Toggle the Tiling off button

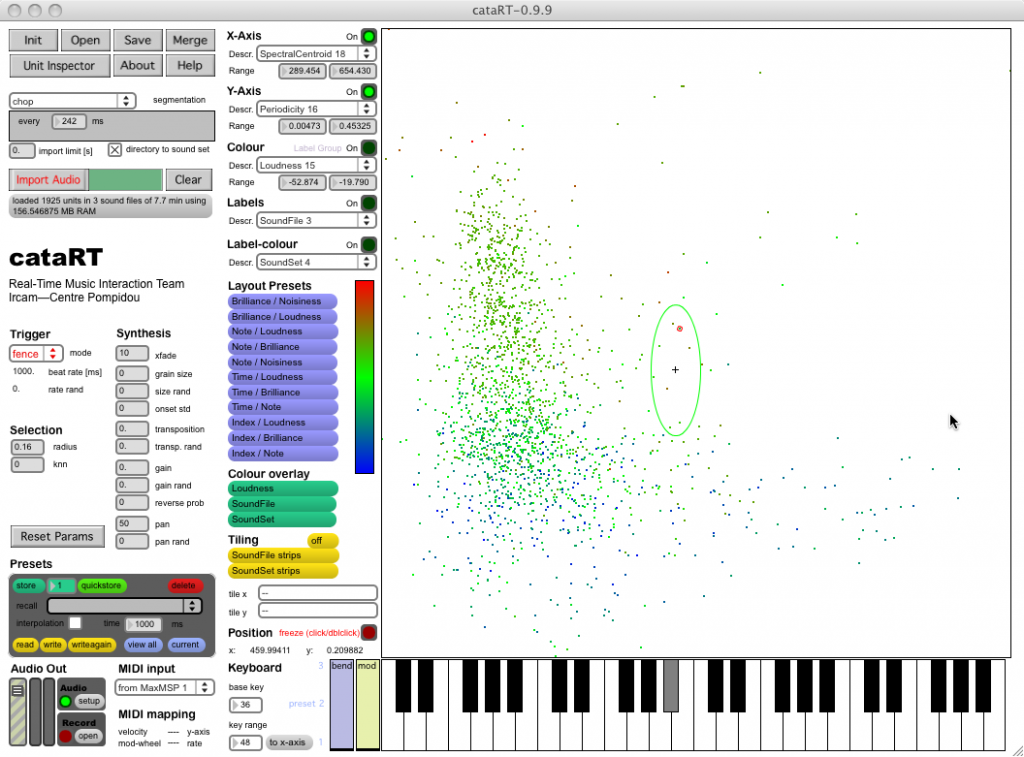(322, 540)
